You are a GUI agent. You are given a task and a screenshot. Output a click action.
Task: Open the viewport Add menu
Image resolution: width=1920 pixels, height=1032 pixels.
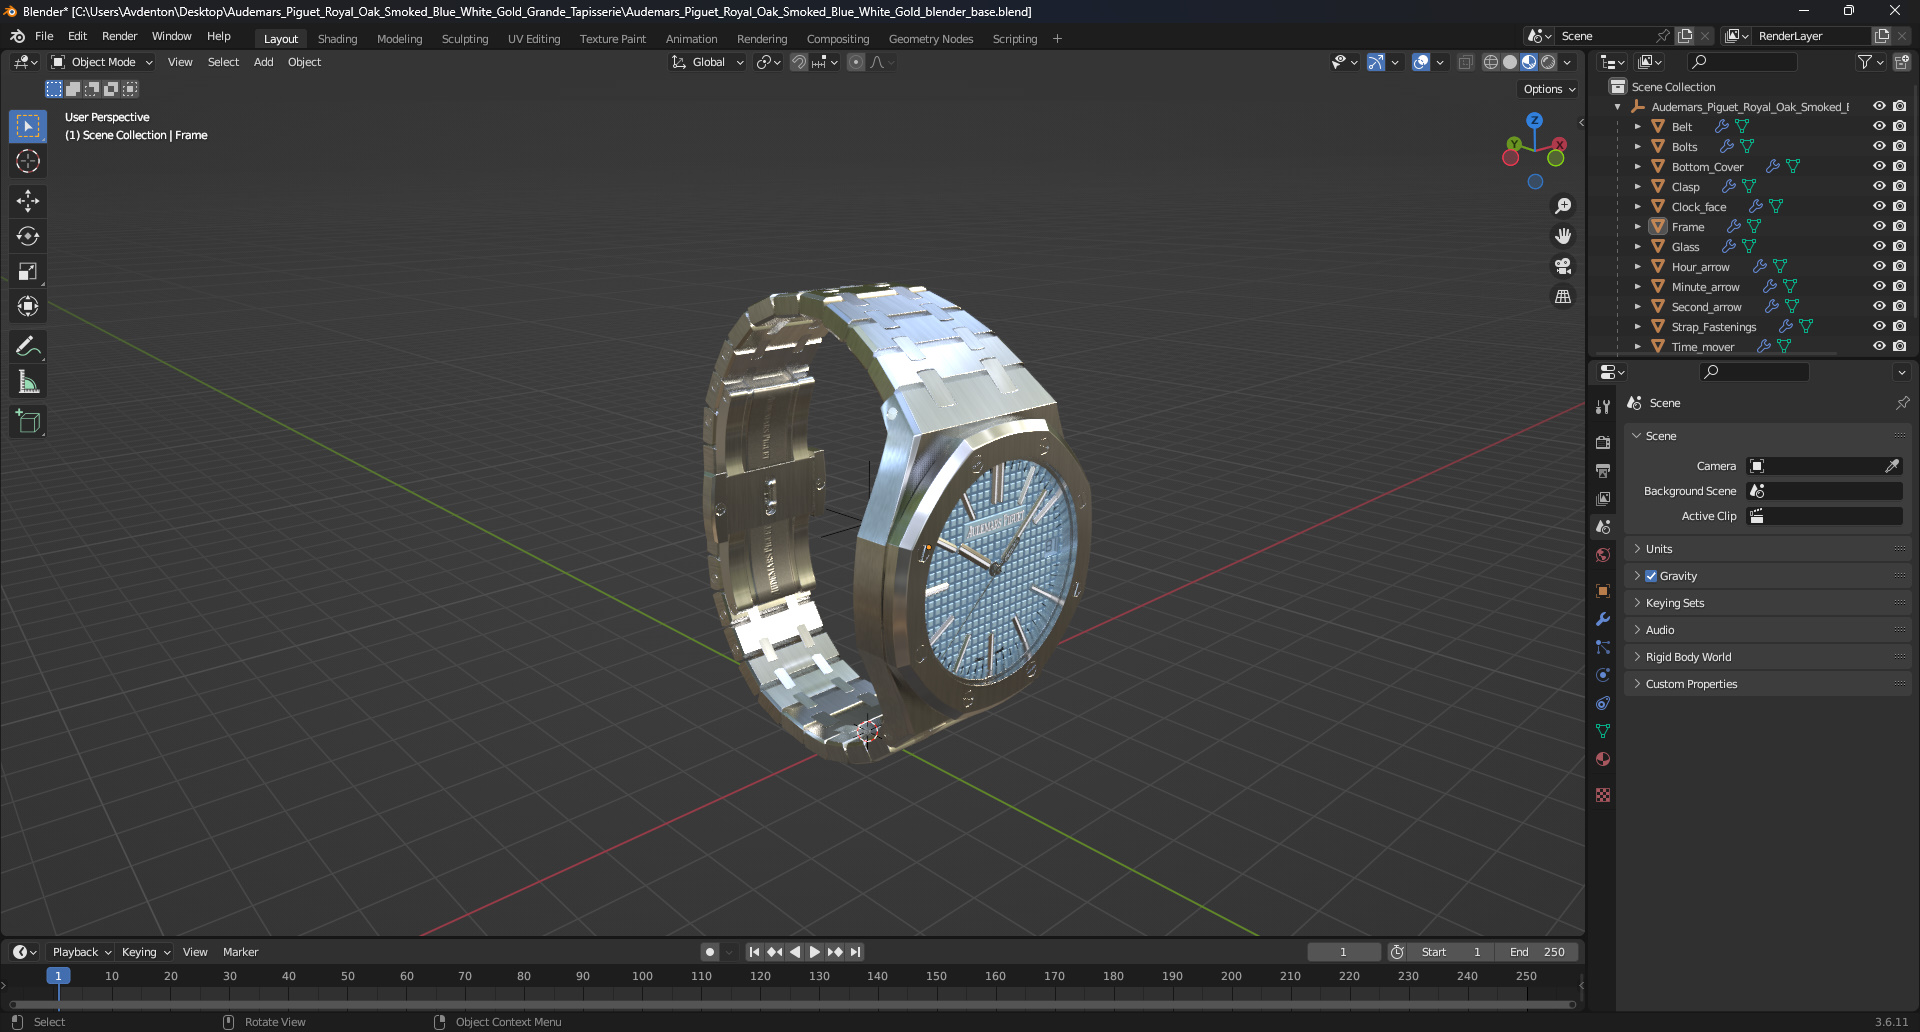tap(263, 62)
